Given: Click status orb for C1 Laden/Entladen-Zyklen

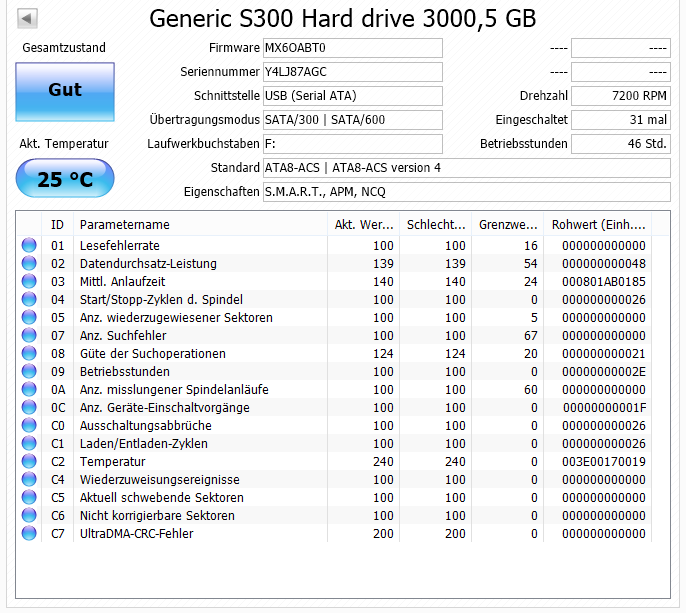Looking at the screenshot, I should pos(29,443).
